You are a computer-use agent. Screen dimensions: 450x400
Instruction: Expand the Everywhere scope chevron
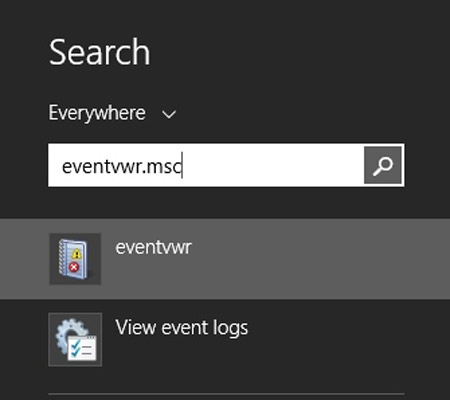169,114
